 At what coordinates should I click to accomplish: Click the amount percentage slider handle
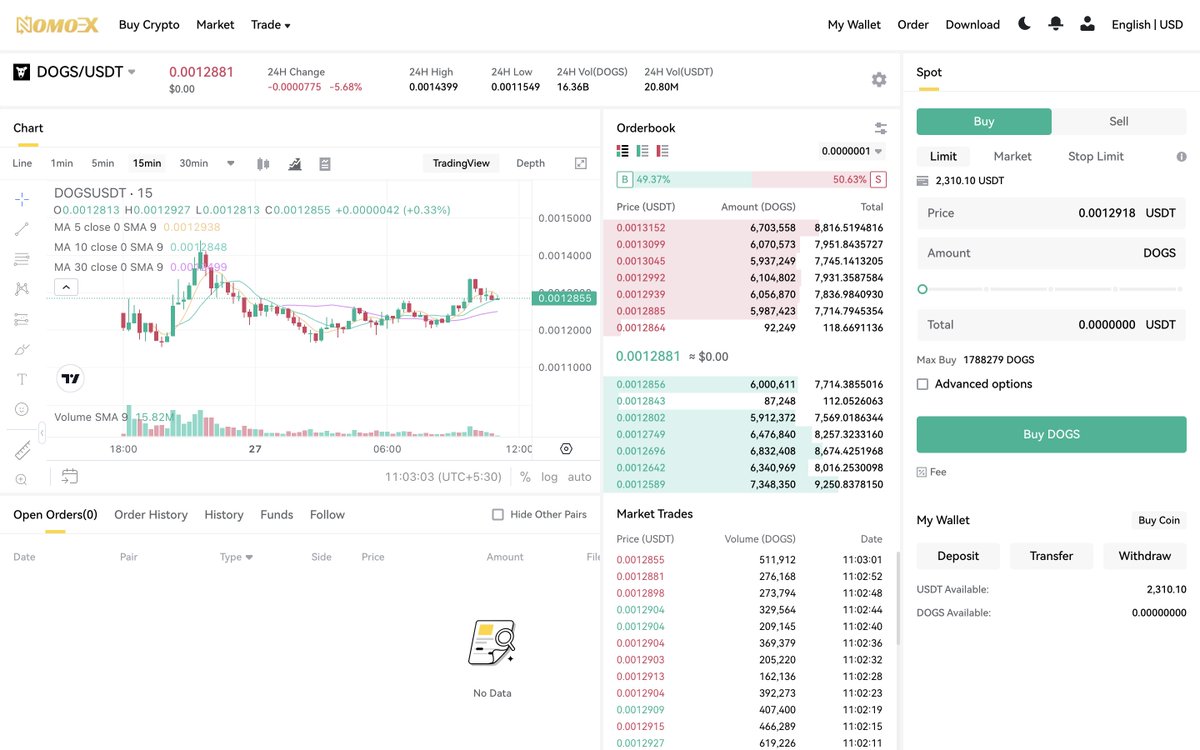tap(922, 289)
